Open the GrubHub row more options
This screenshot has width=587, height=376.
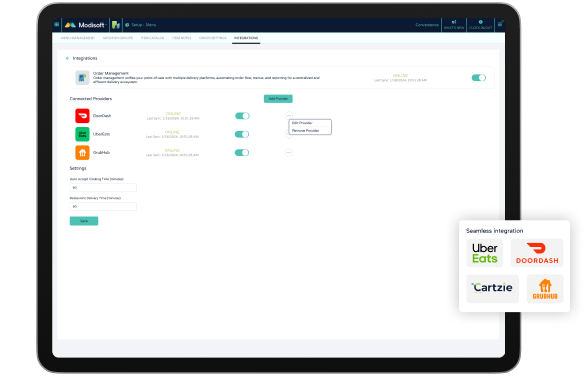[x=289, y=153]
